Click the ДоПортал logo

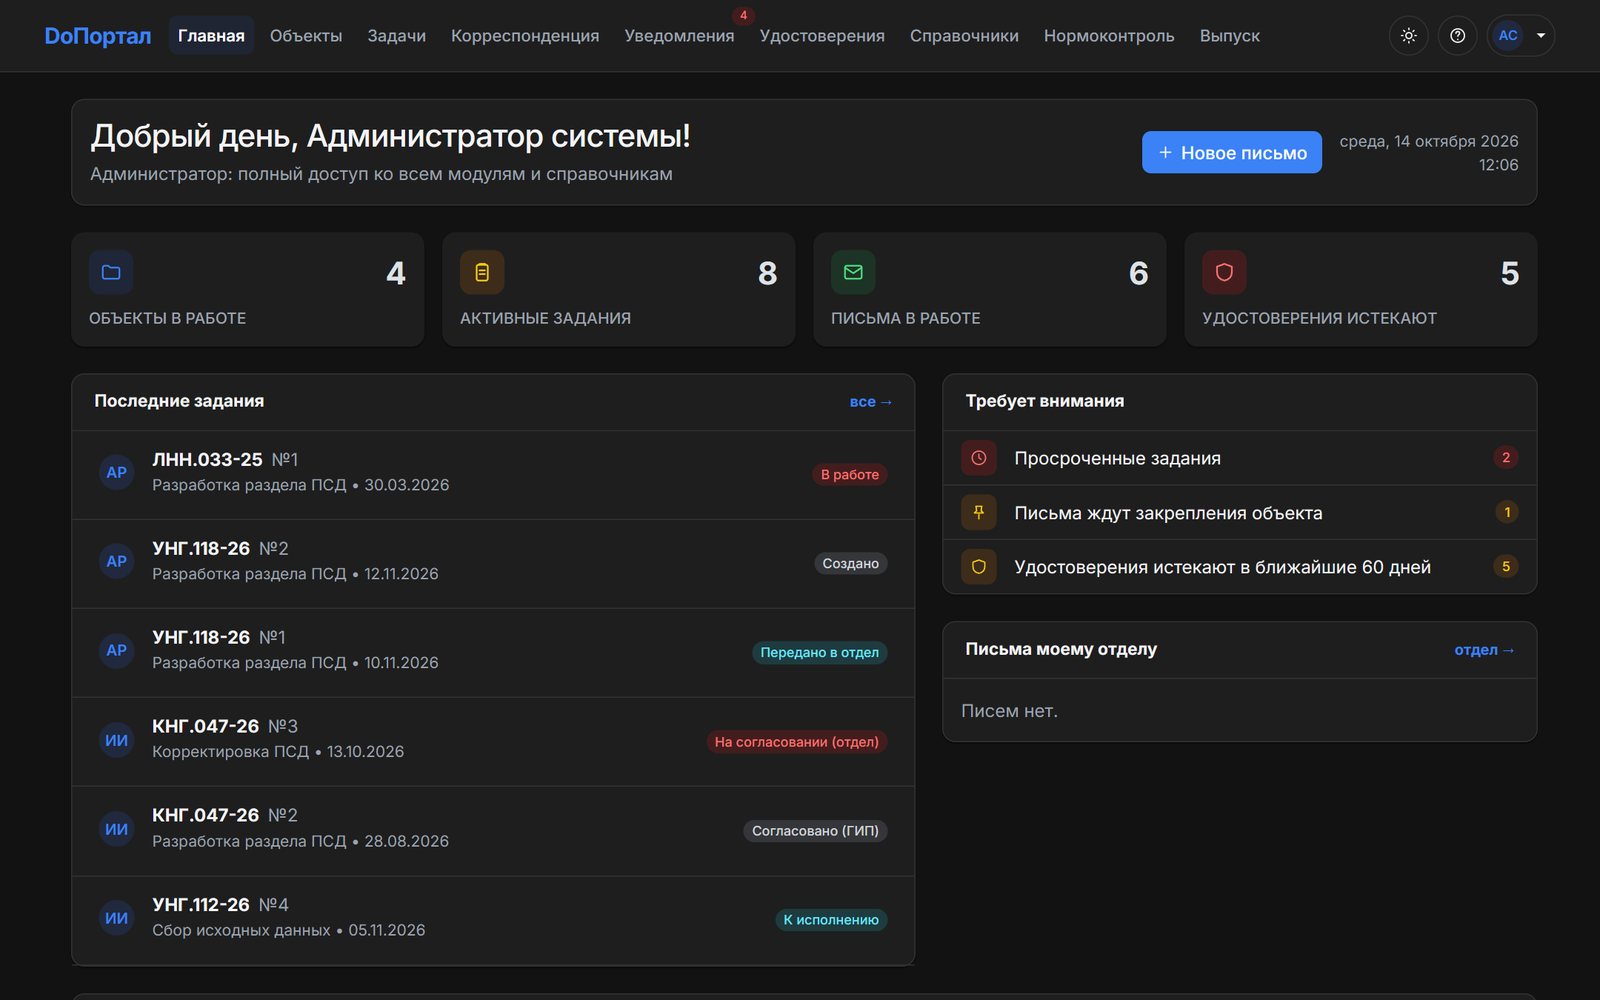click(98, 36)
